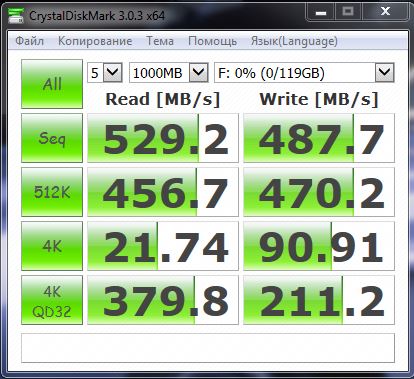
Task: Click the CrystalDiskMark title bar app icon
Action: point(16,15)
